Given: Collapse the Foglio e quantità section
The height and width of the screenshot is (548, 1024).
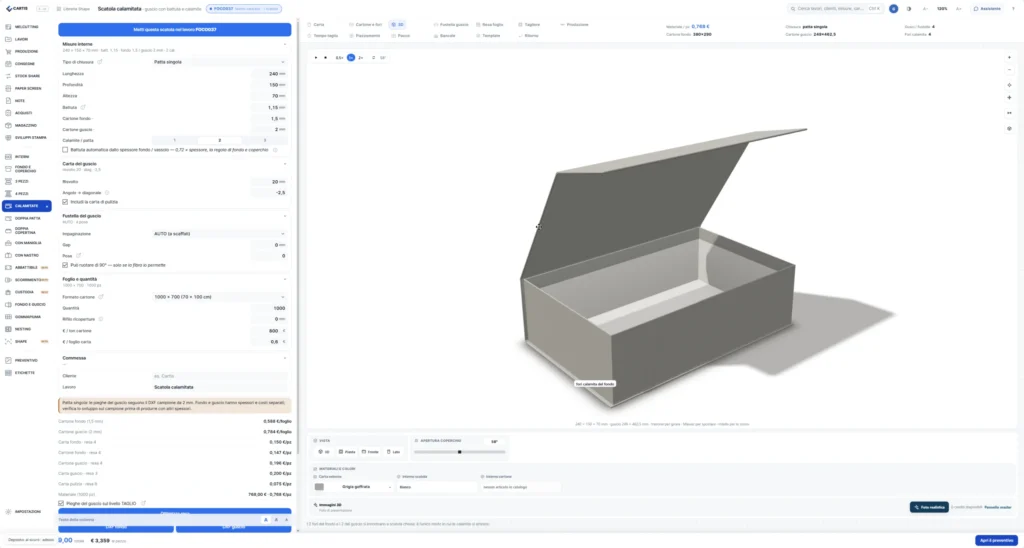Looking at the screenshot, I should click(285, 280).
